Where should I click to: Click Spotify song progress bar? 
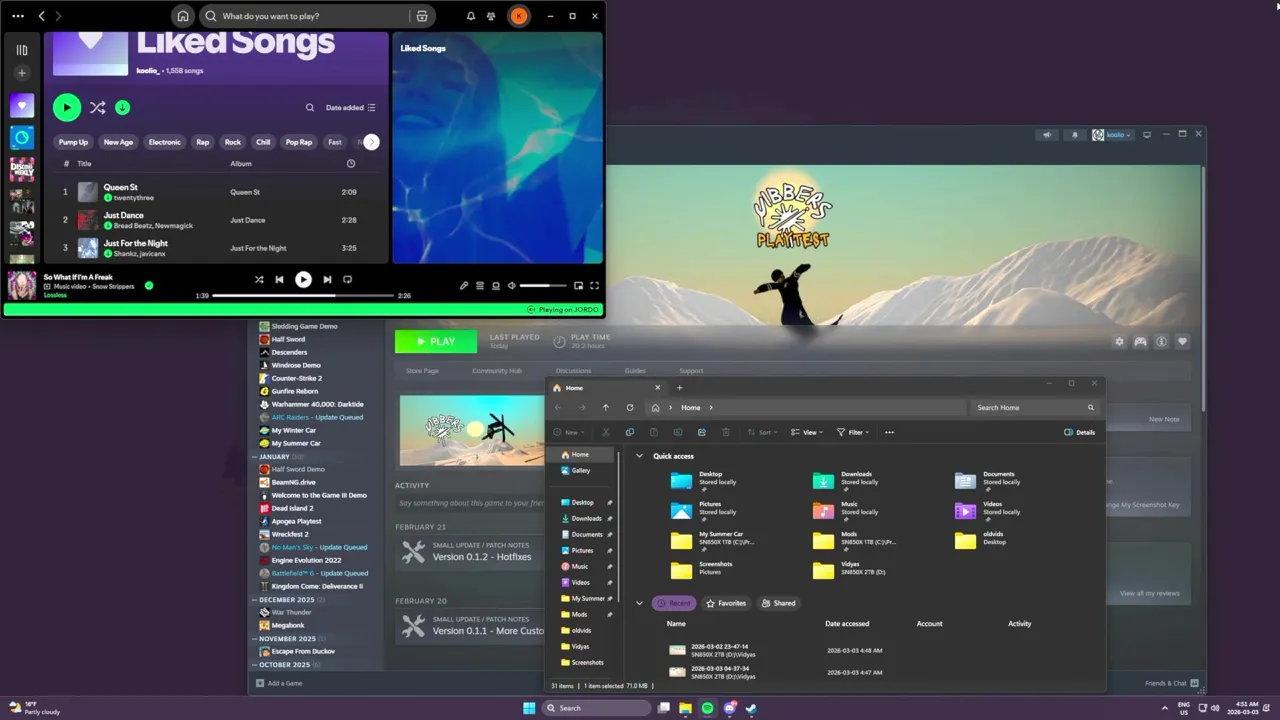coord(303,296)
